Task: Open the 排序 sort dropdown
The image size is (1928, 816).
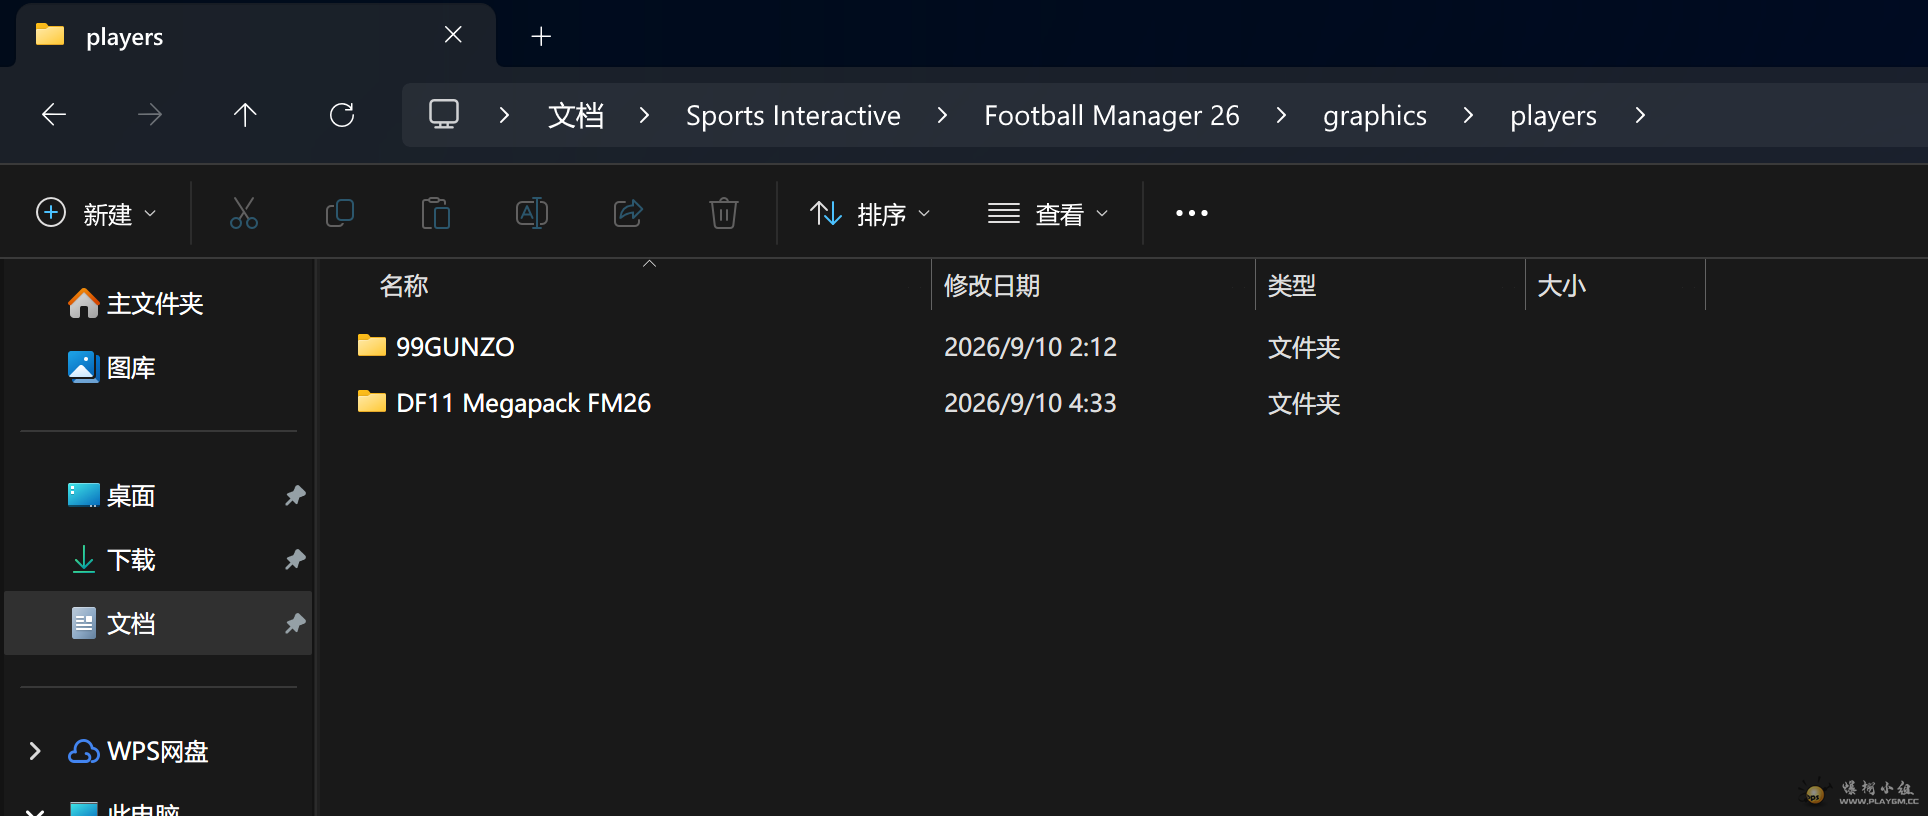Action: [x=870, y=213]
